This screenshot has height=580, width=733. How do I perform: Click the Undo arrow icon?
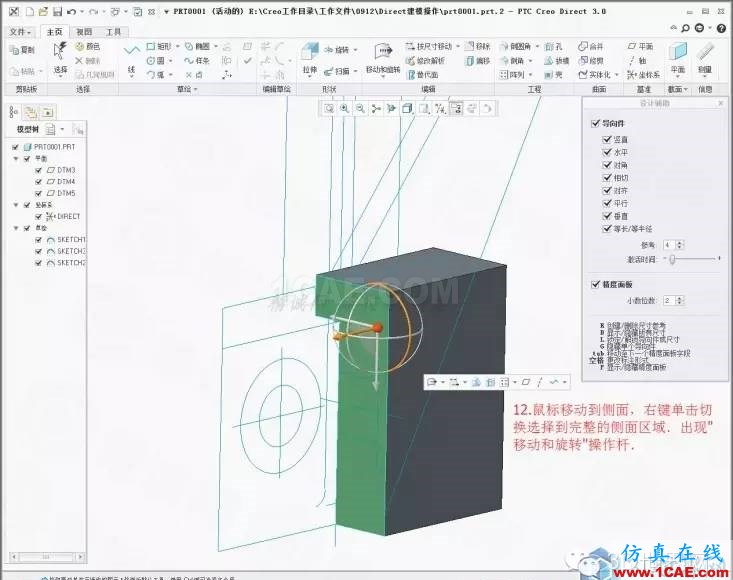tap(72, 11)
